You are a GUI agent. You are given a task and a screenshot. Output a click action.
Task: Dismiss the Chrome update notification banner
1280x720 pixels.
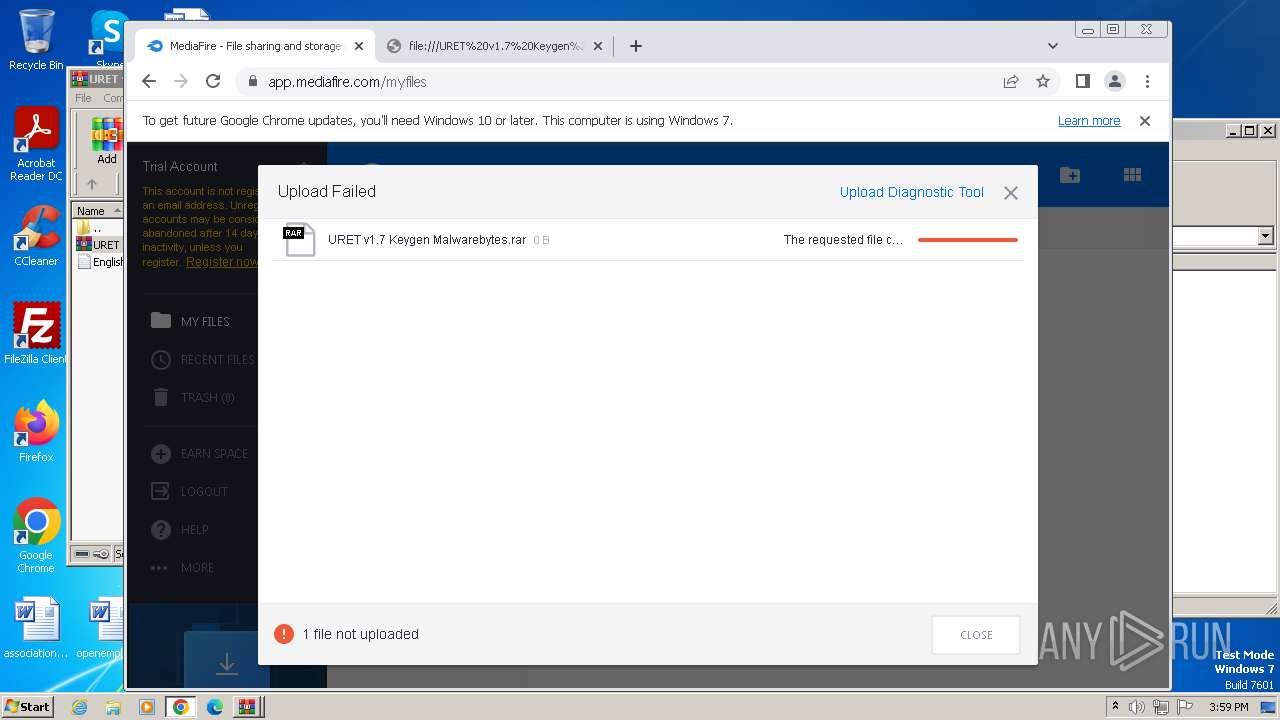1145,121
